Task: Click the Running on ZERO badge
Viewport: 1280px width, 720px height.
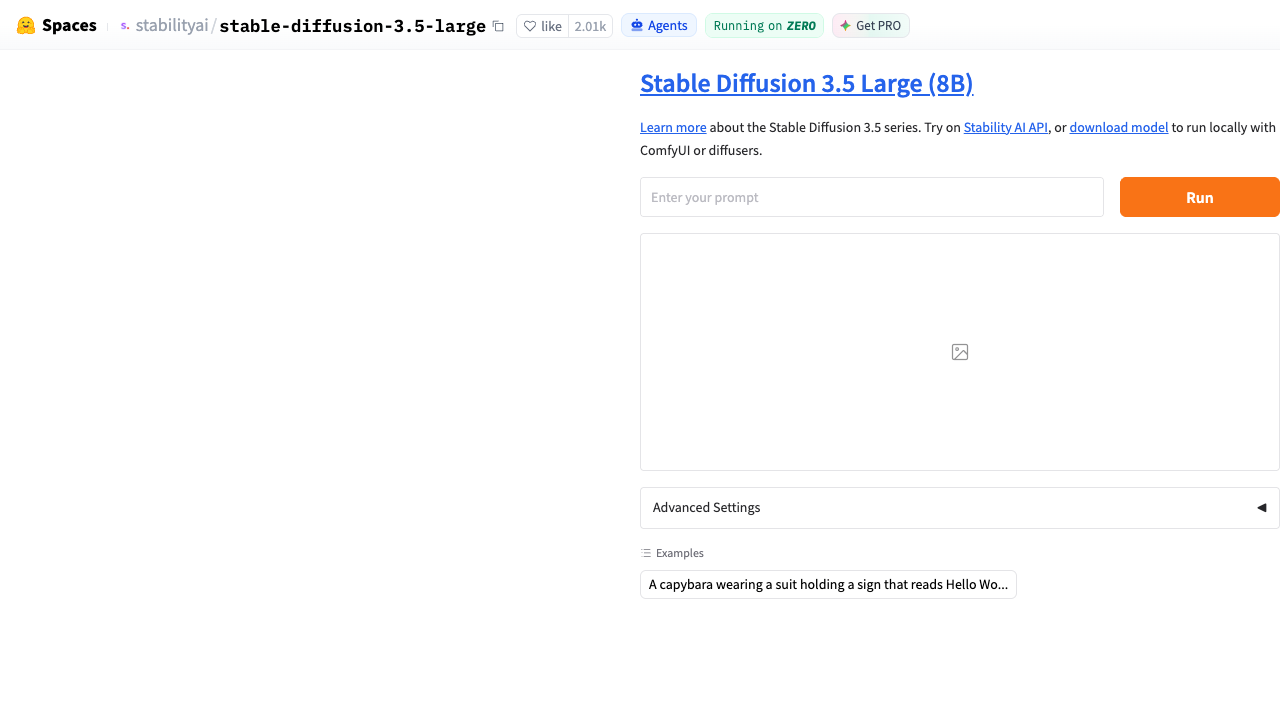Action: click(x=764, y=26)
